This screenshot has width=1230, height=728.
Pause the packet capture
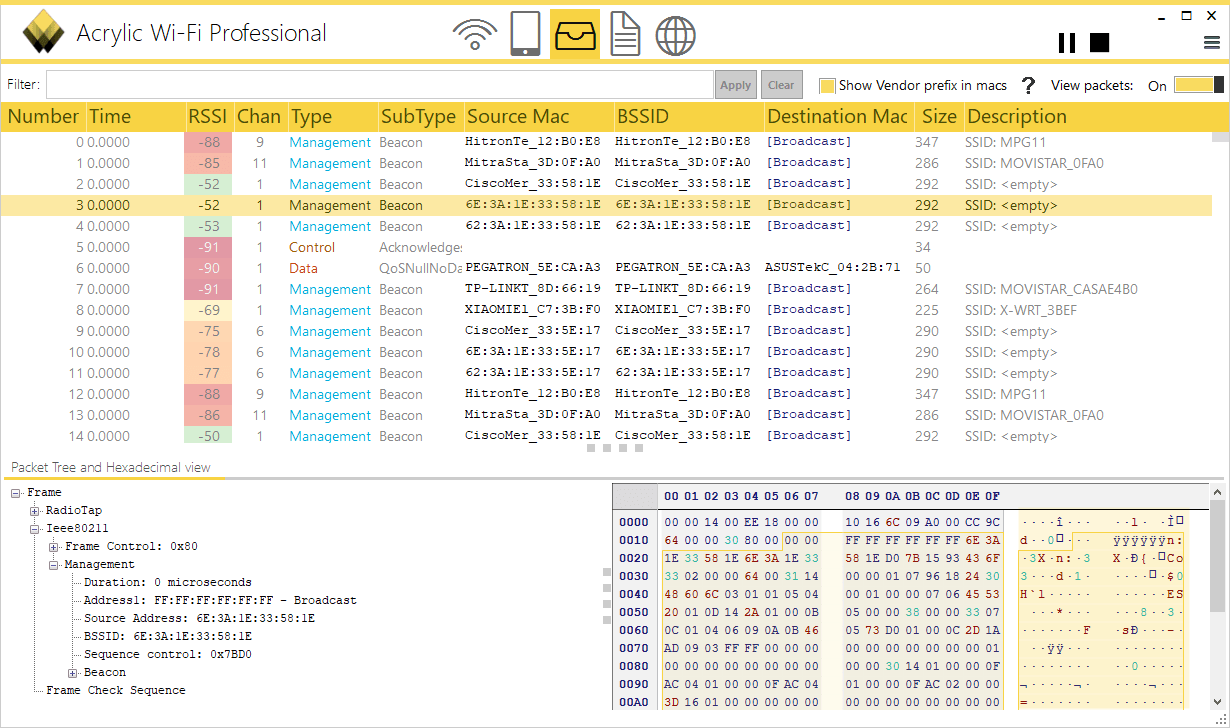[x=1066, y=42]
